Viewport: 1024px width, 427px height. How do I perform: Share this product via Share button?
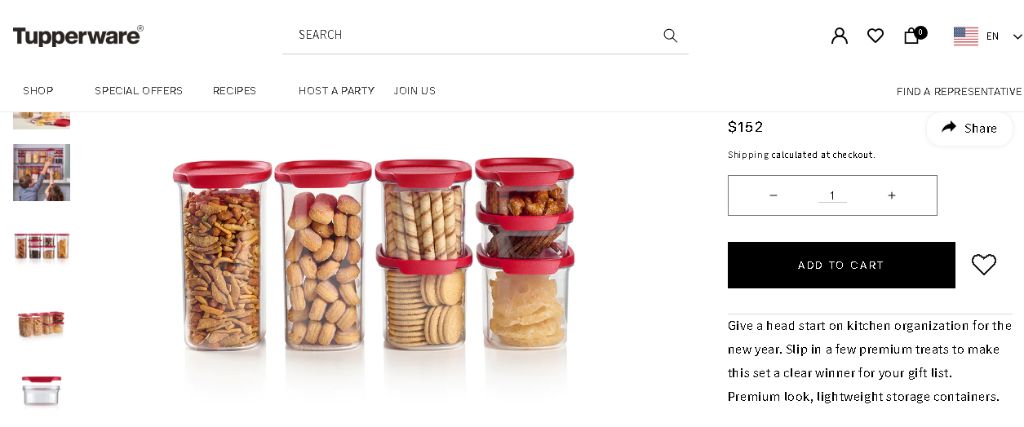pyautogui.click(x=970, y=128)
